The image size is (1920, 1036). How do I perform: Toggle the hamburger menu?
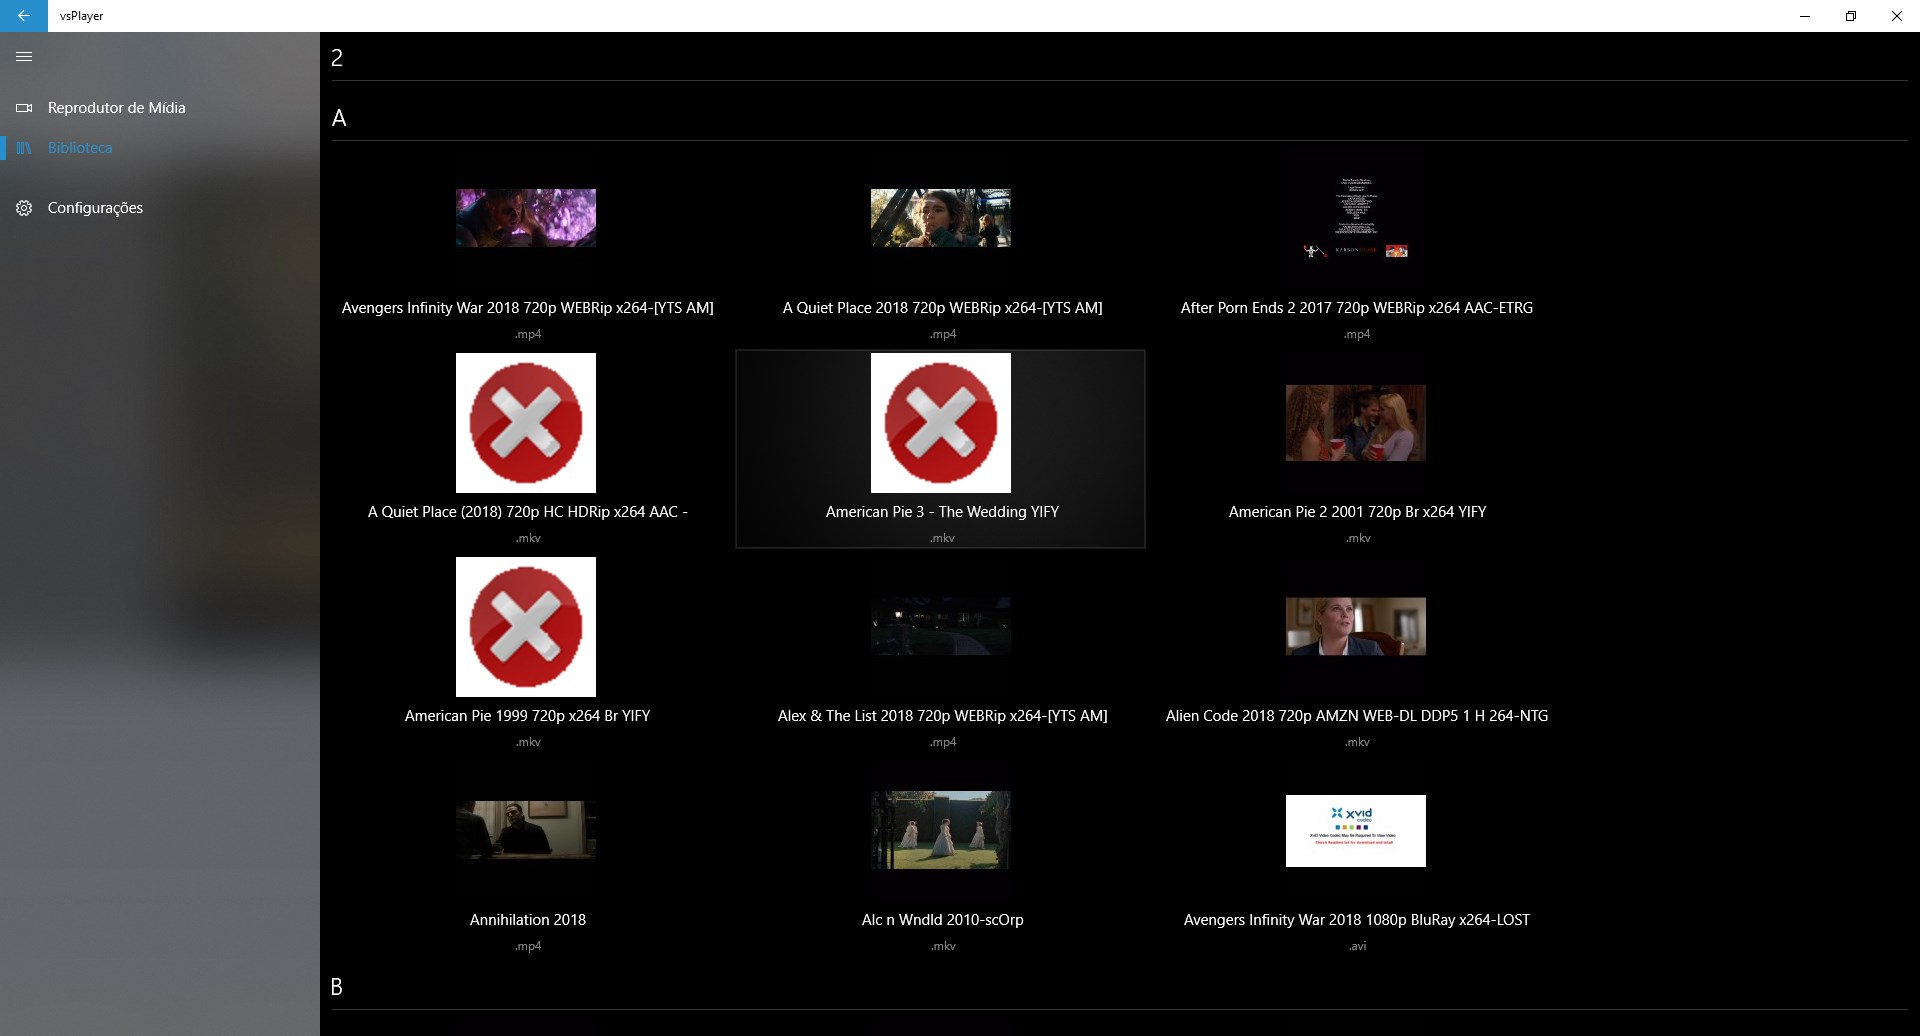tap(24, 57)
